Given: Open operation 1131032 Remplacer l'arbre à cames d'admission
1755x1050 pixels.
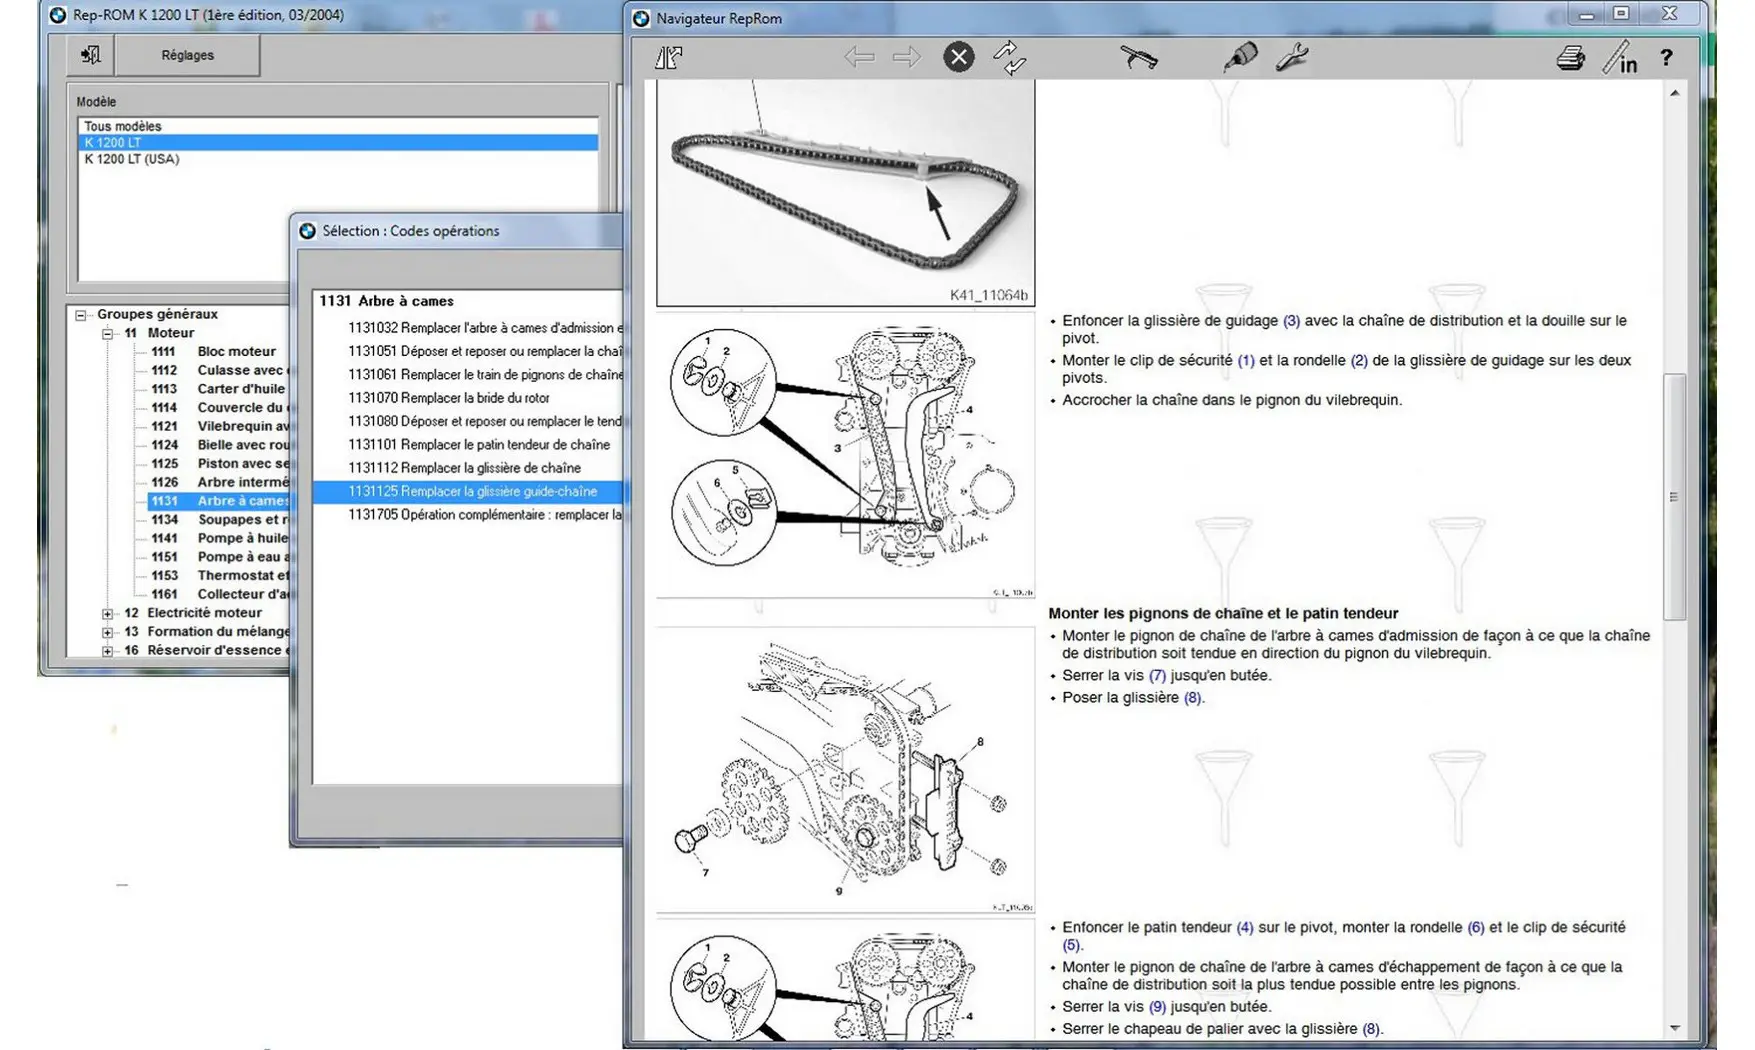Looking at the screenshot, I should [x=485, y=328].
